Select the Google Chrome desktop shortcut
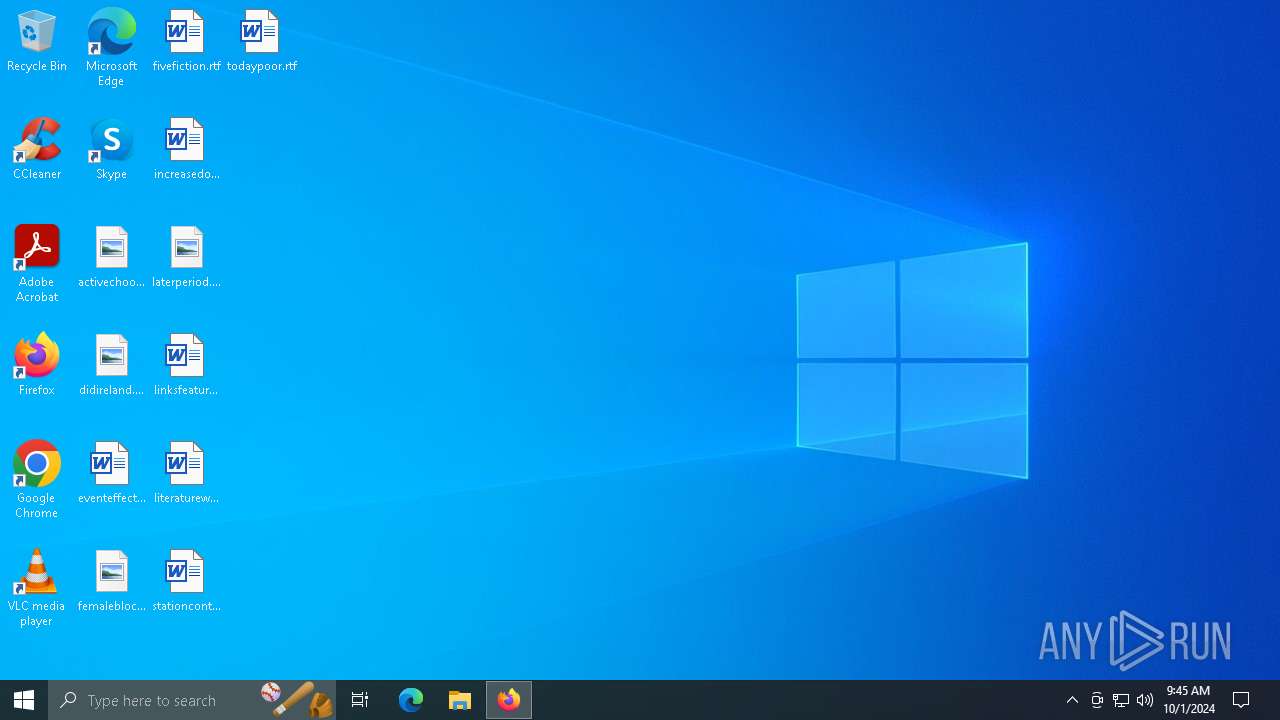Viewport: 1280px width, 720px height. click(37, 479)
